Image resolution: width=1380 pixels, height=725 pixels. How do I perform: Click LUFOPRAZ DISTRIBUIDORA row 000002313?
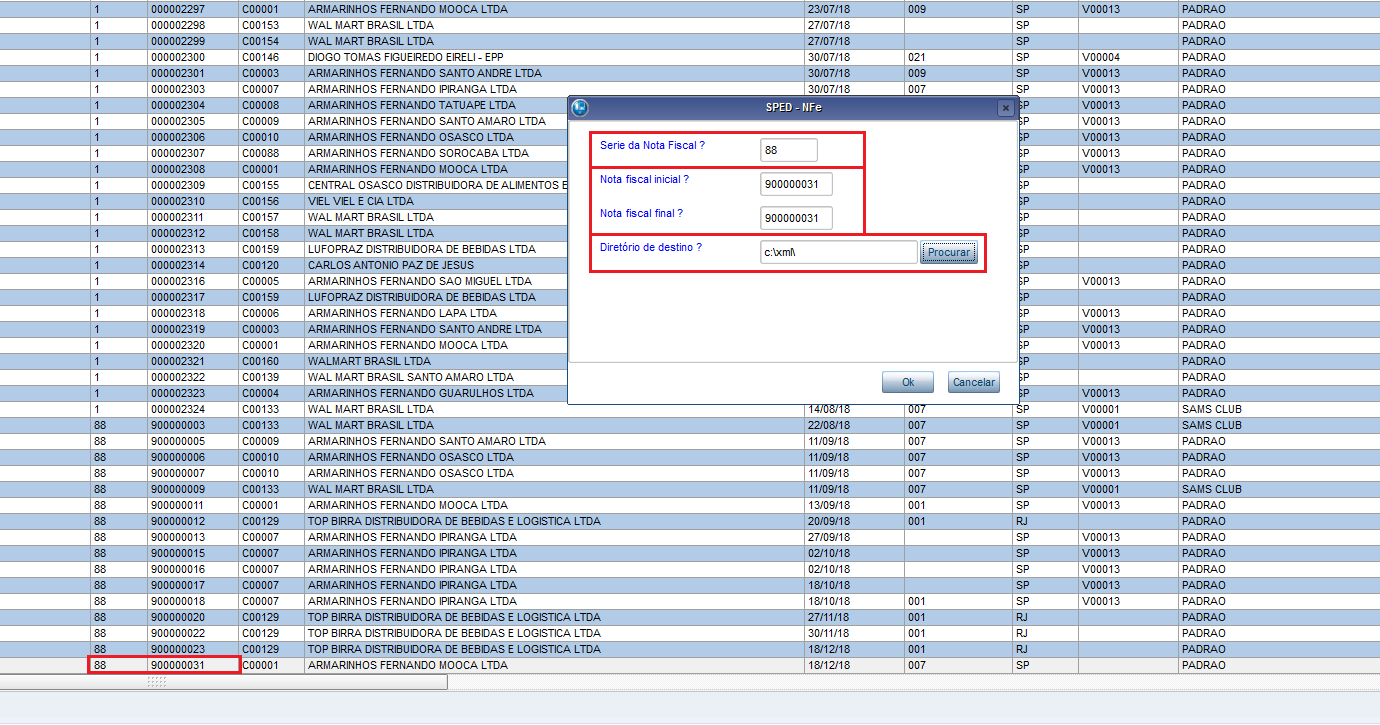690,249
